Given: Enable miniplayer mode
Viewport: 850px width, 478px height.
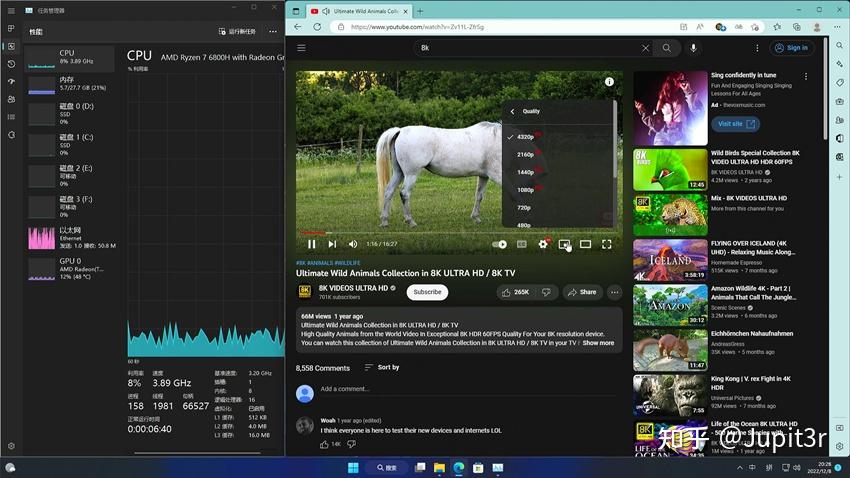Looking at the screenshot, I should (x=564, y=244).
